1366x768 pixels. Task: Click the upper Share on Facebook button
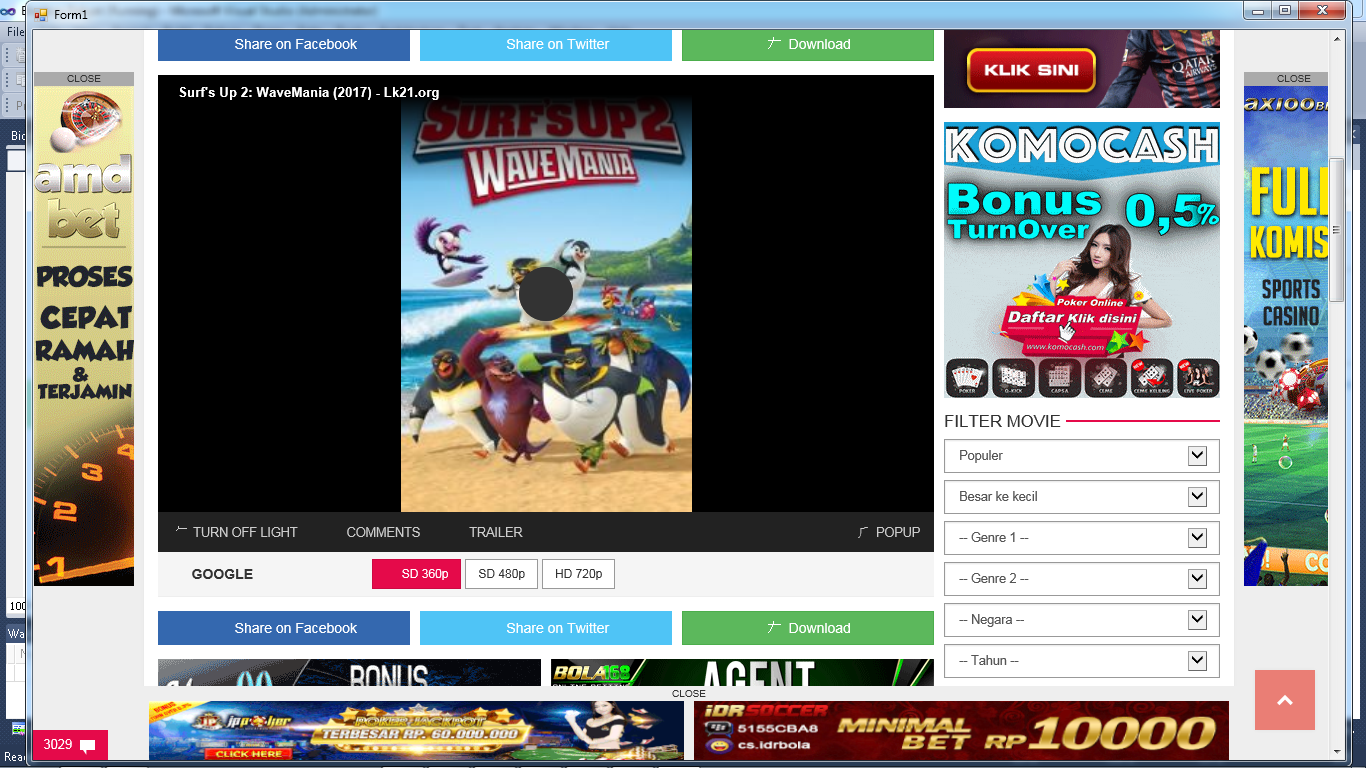coord(284,44)
